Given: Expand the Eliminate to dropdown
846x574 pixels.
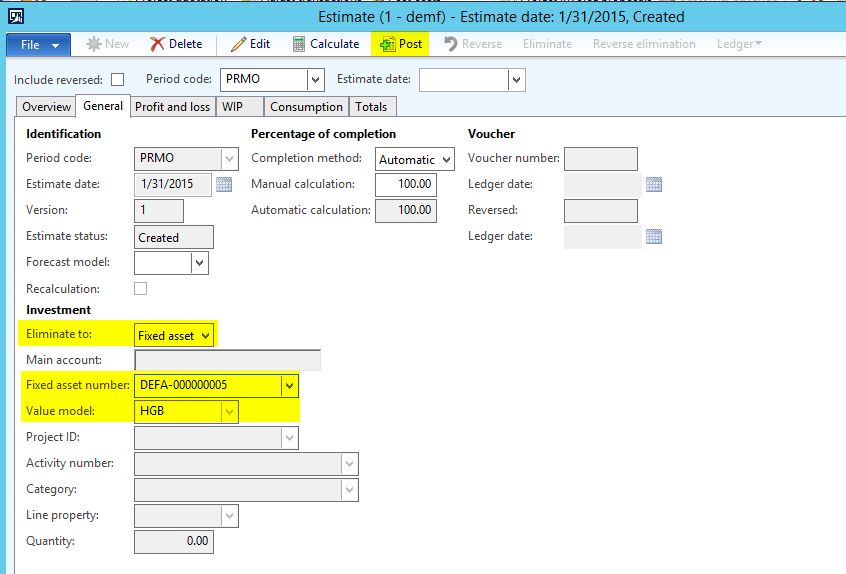Looking at the screenshot, I should [x=206, y=336].
